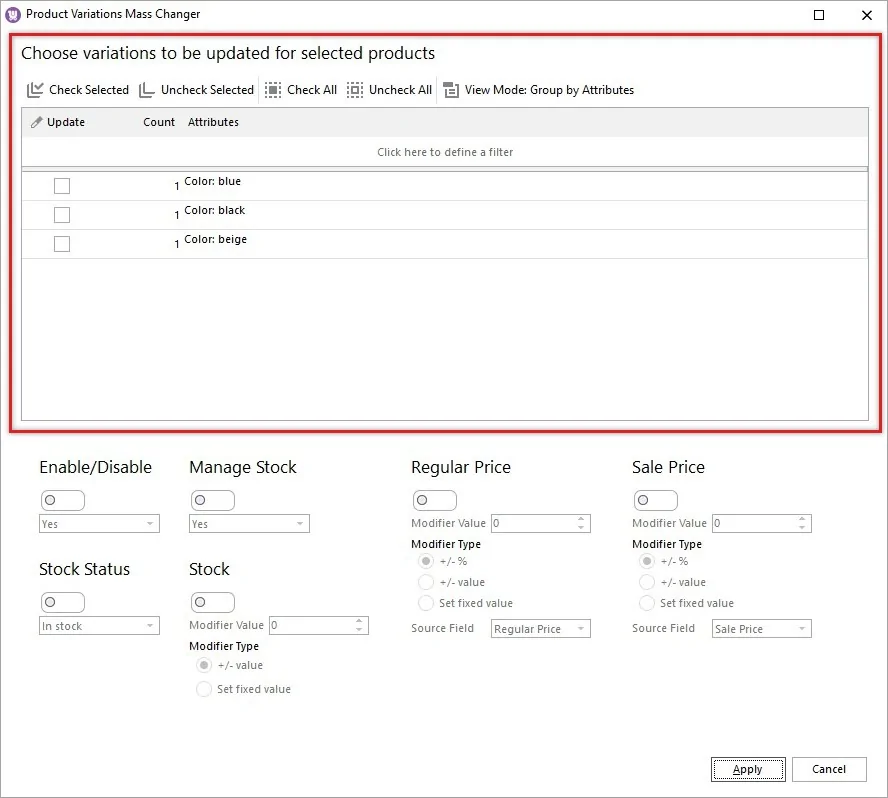Viewport: 888px width, 798px height.
Task: Click the Uncheck All dotted-grid icon
Action: point(355,89)
